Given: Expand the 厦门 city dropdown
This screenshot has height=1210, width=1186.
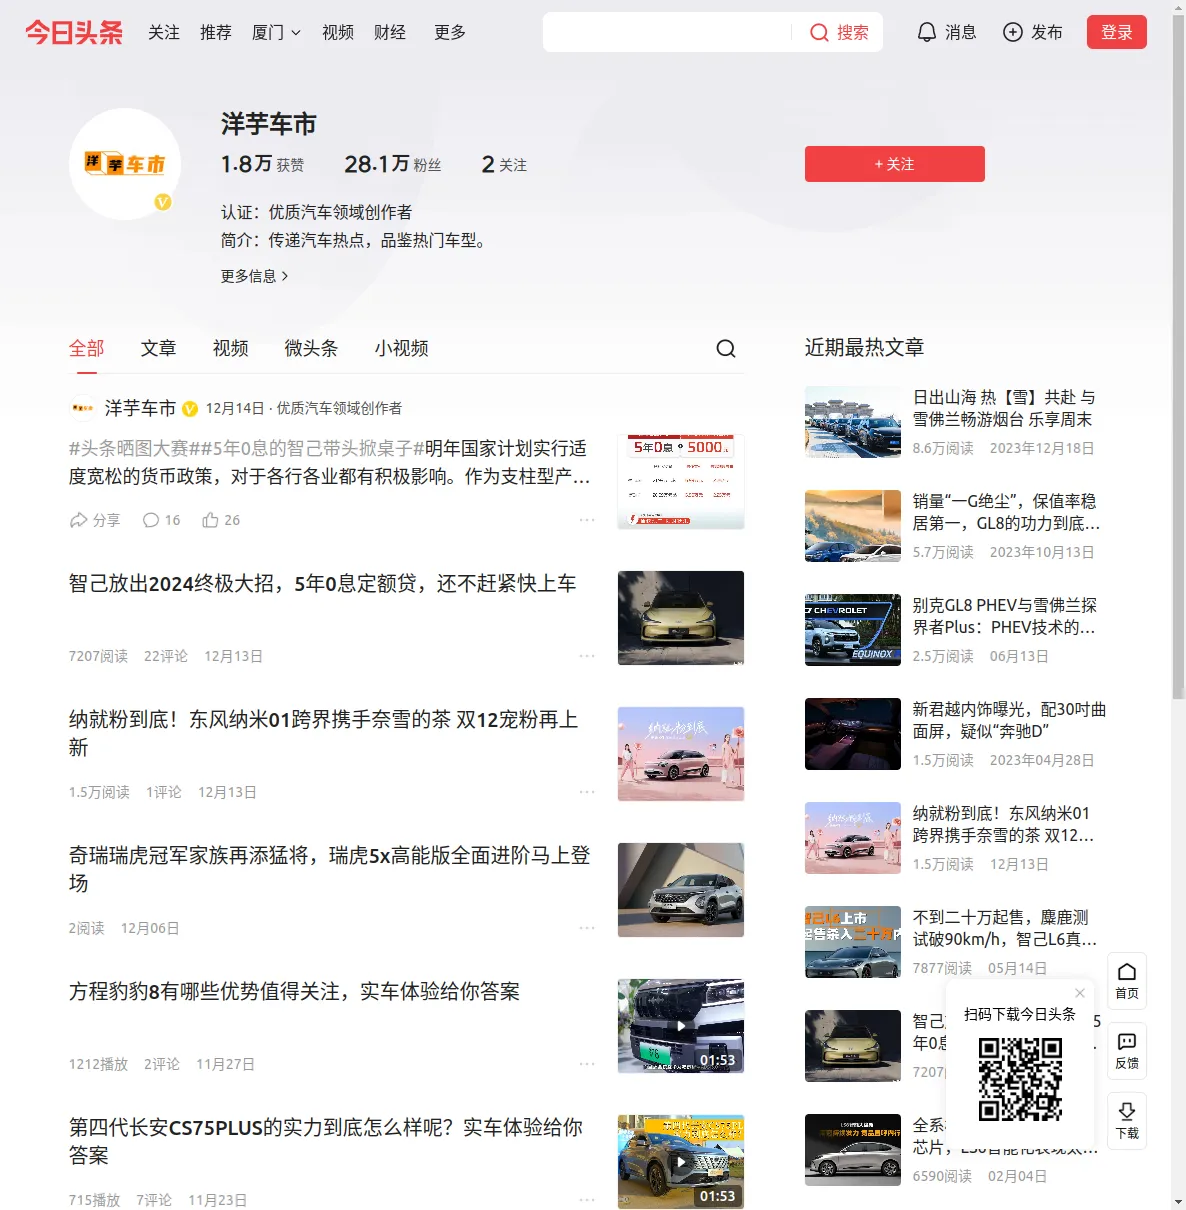Looking at the screenshot, I should 276,33.
